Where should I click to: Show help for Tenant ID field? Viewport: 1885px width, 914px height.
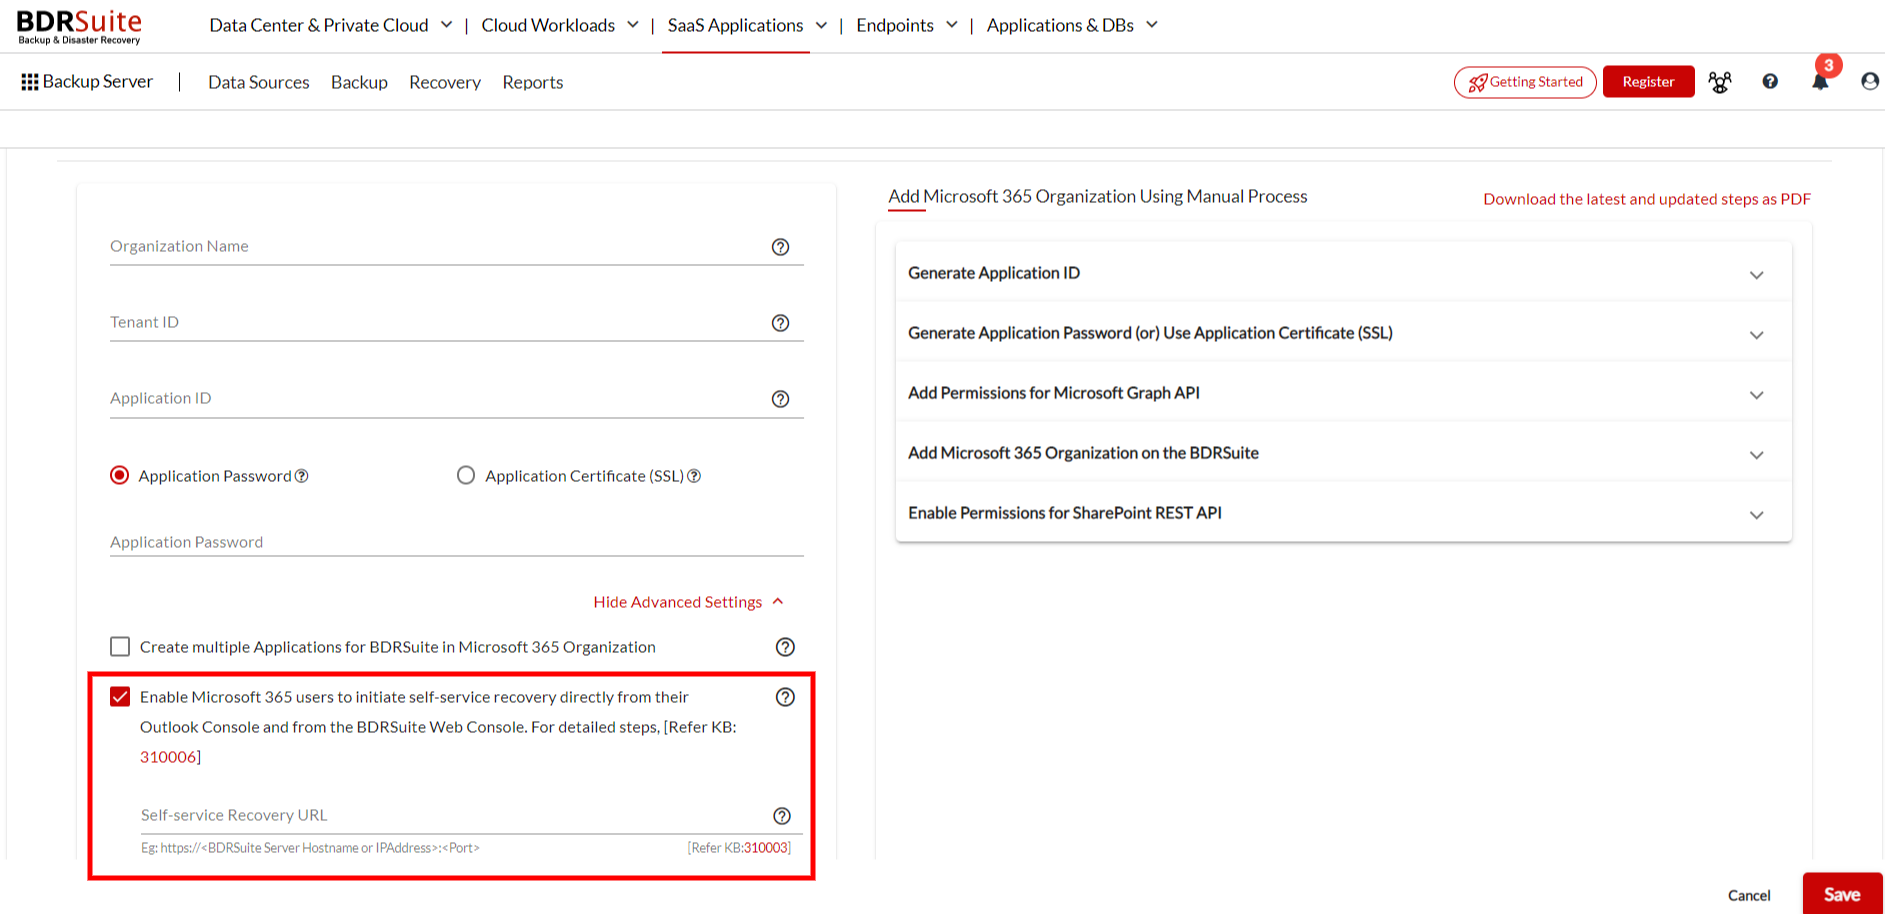click(x=781, y=323)
